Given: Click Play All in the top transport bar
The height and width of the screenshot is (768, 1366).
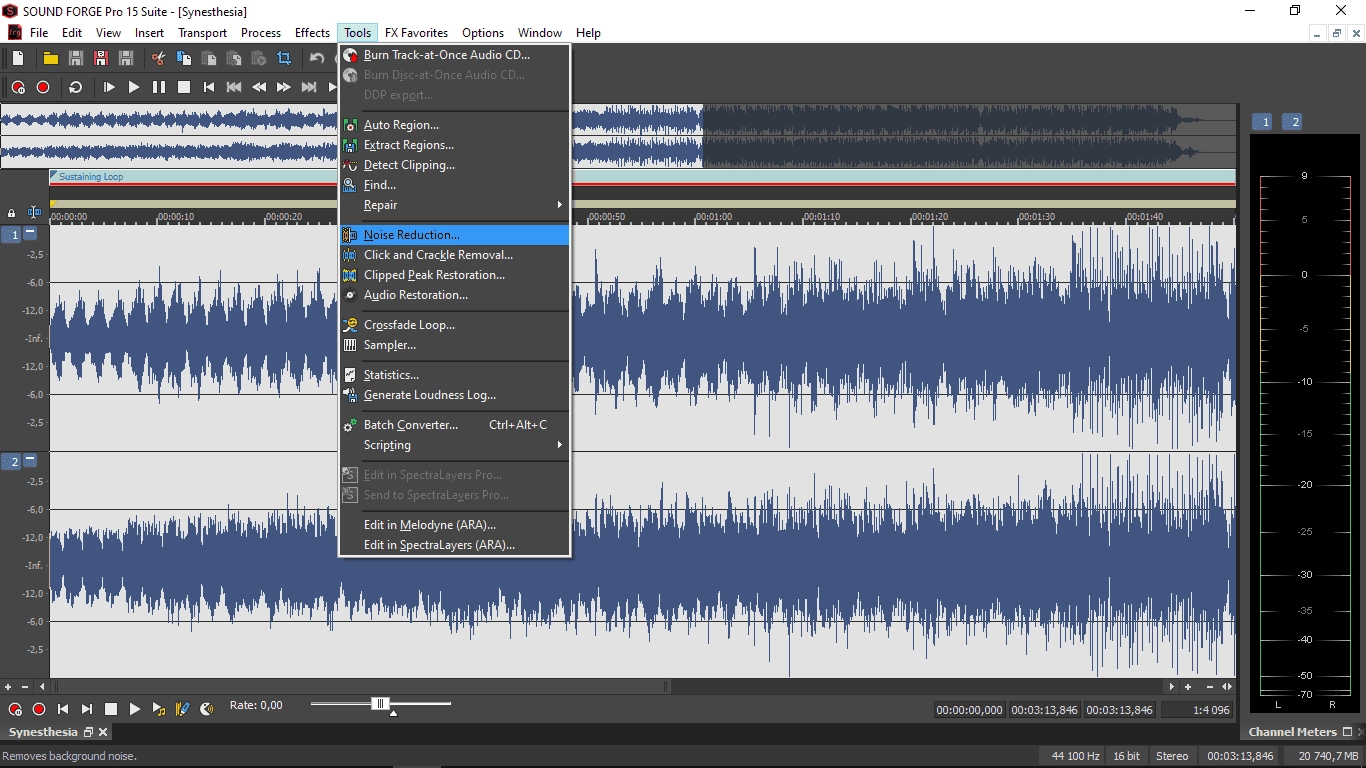Looking at the screenshot, I should coord(109,87).
